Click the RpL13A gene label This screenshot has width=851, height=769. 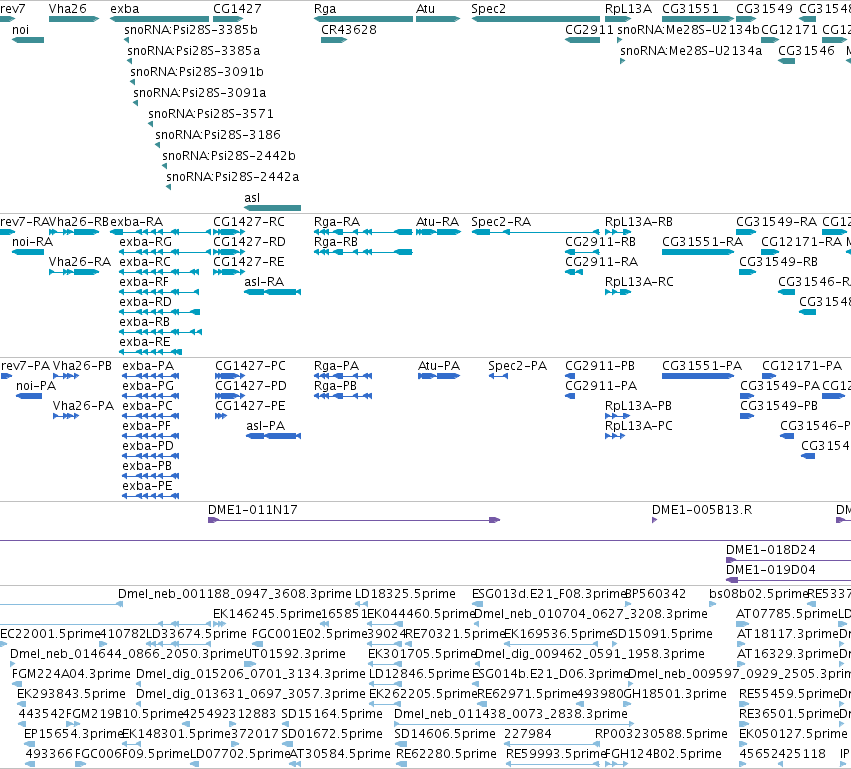point(628,9)
